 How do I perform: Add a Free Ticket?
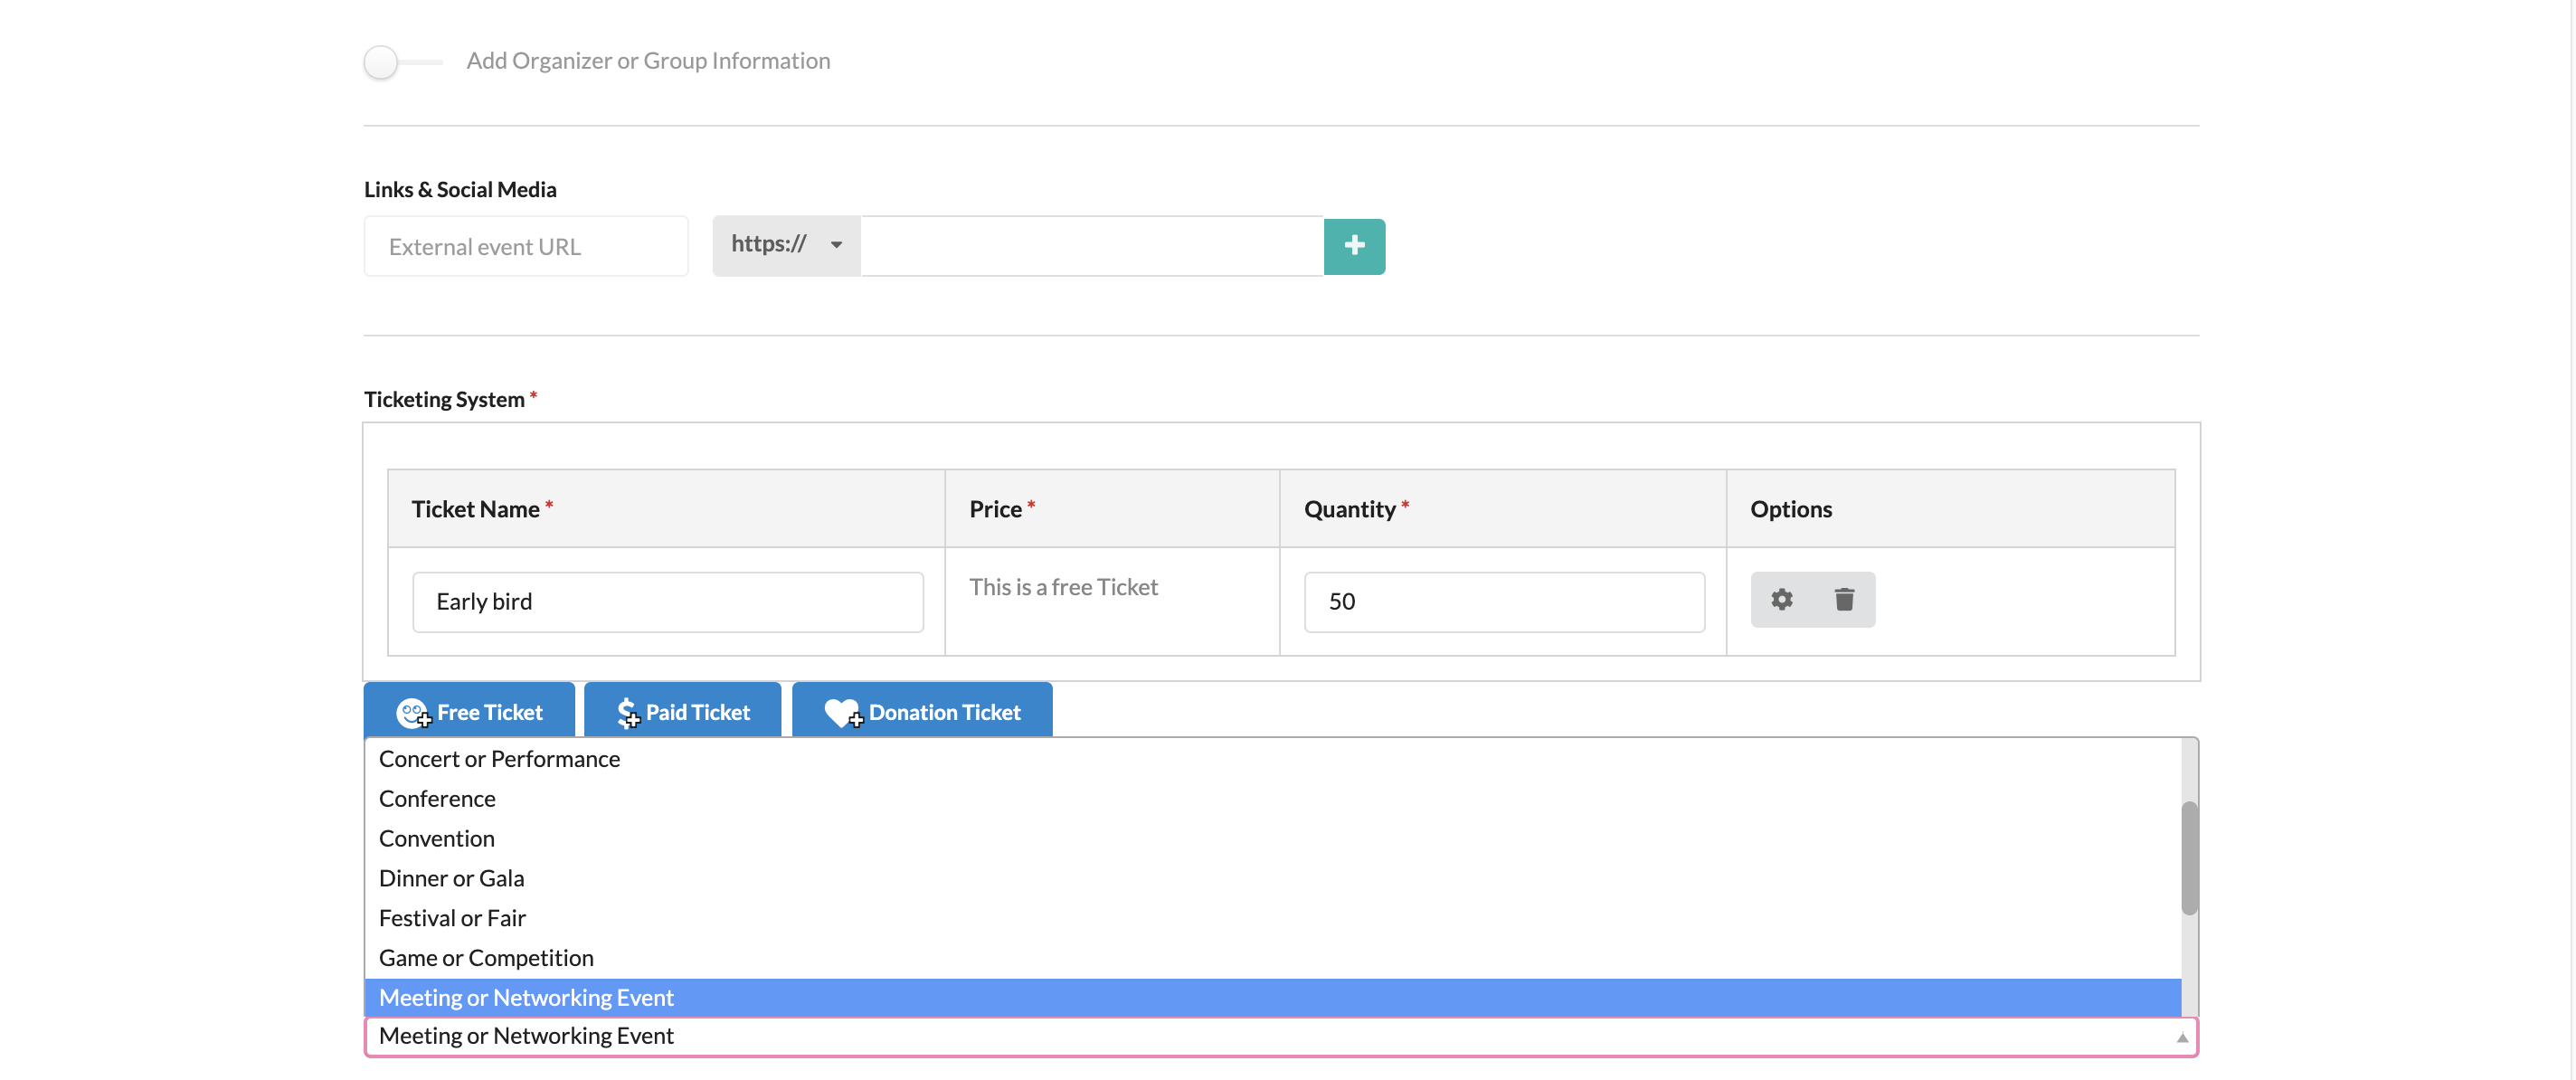coord(469,711)
